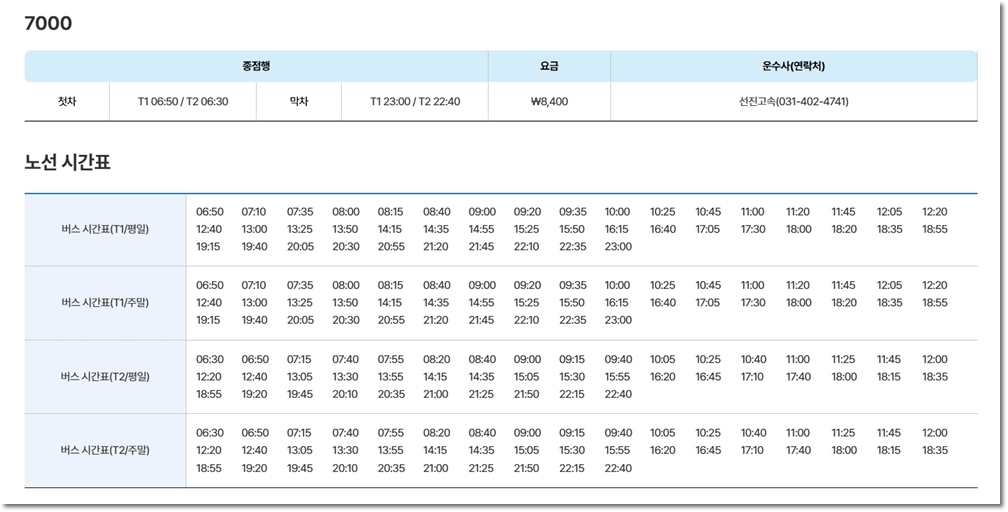This screenshot has width=1008, height=512.
Task: Click the 막차 label cell
Action: click(x=298, y=101)
